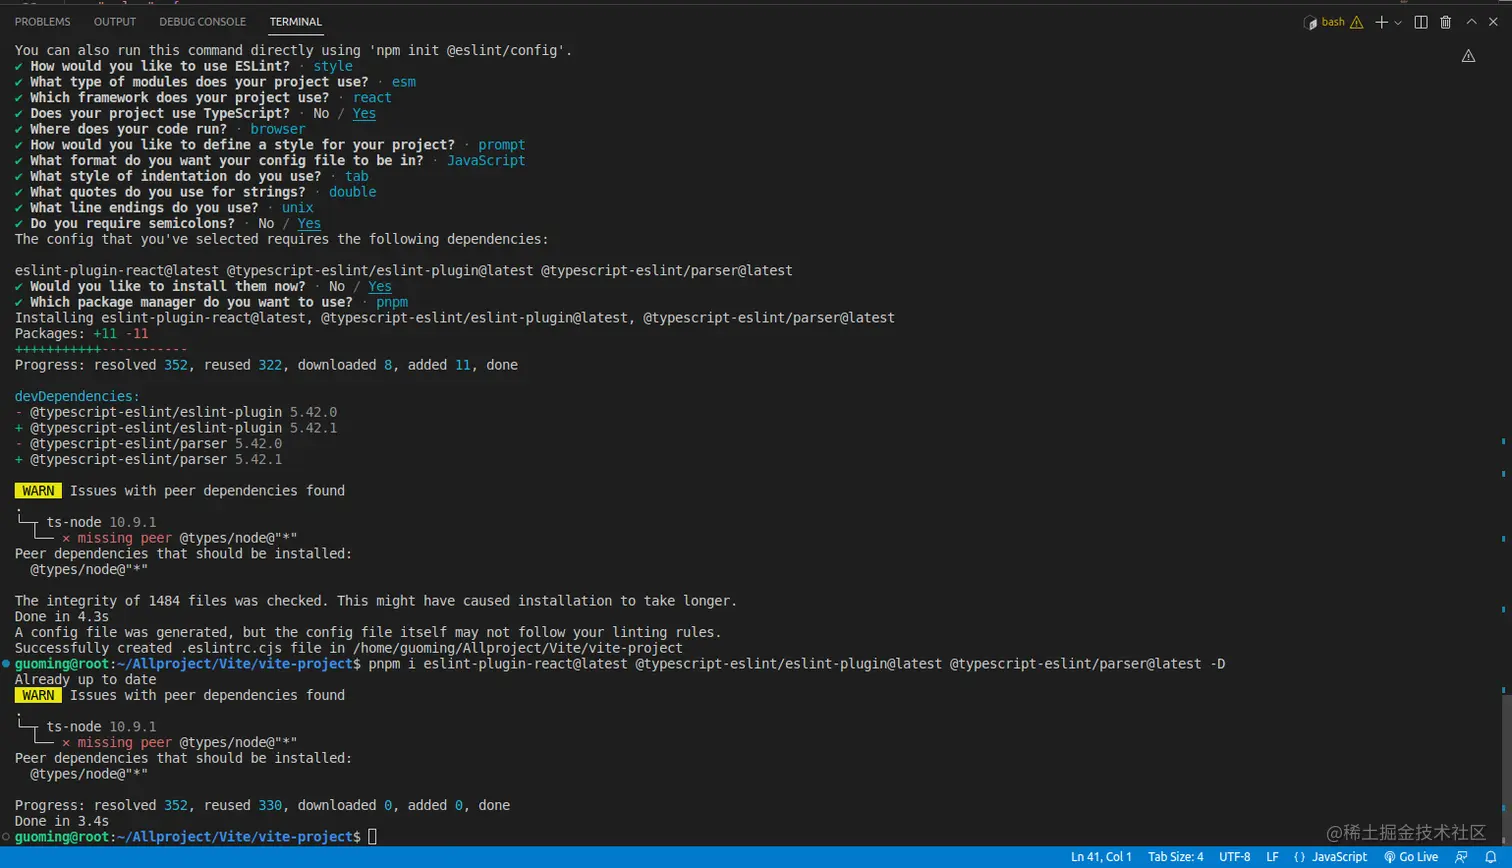Click the 'esm' module type answer
This screenshot has width=1512, height=868.
click(x=404, y=82)
